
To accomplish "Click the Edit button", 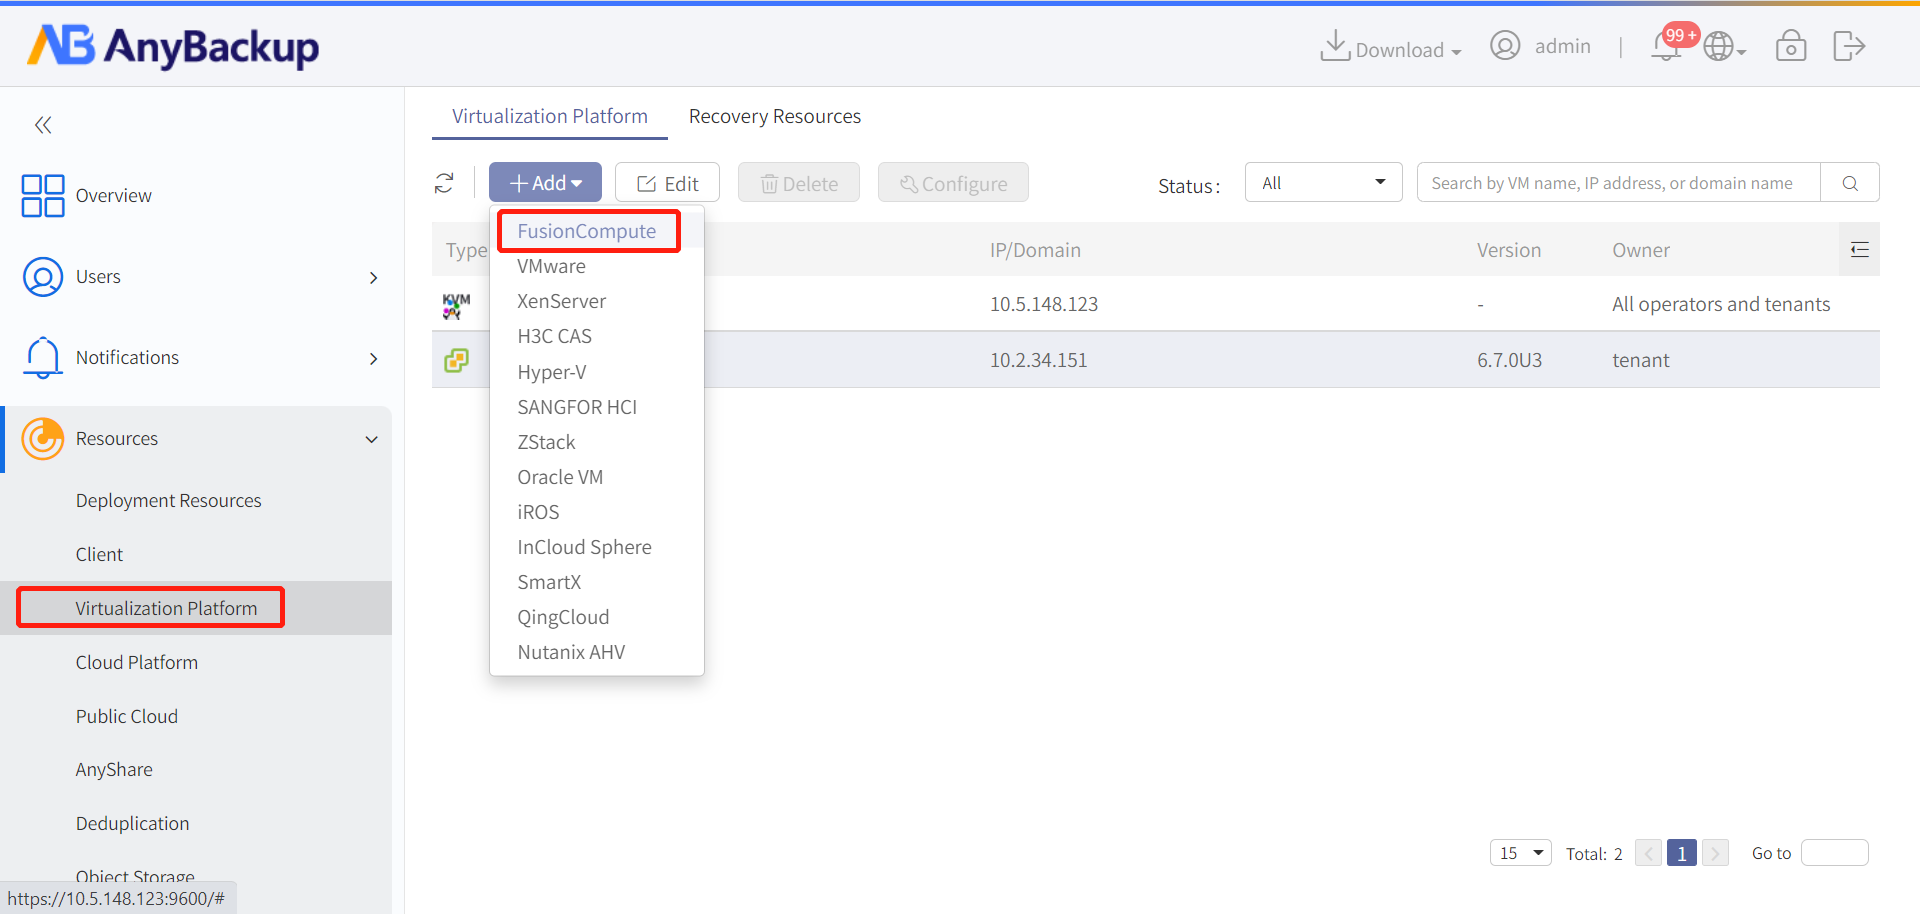I will coord(667,182).
